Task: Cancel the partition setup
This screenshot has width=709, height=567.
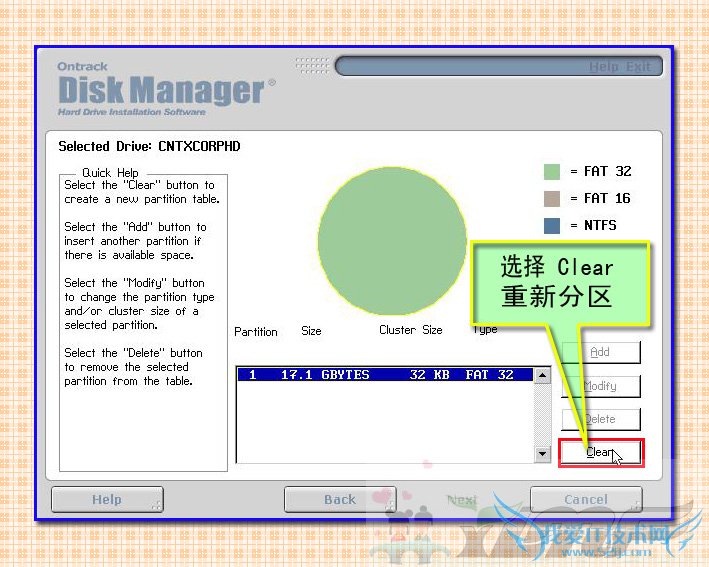Action: pos(586,499)
